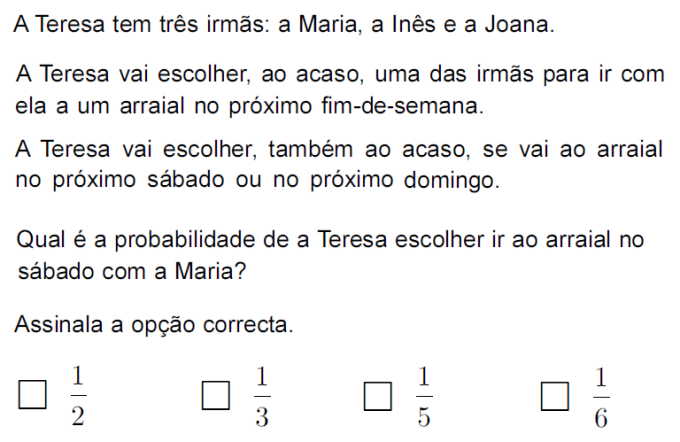Screen dimensions: 680x442
Task: Click the word "Qual" starting the question
Action: click(38, 240)
